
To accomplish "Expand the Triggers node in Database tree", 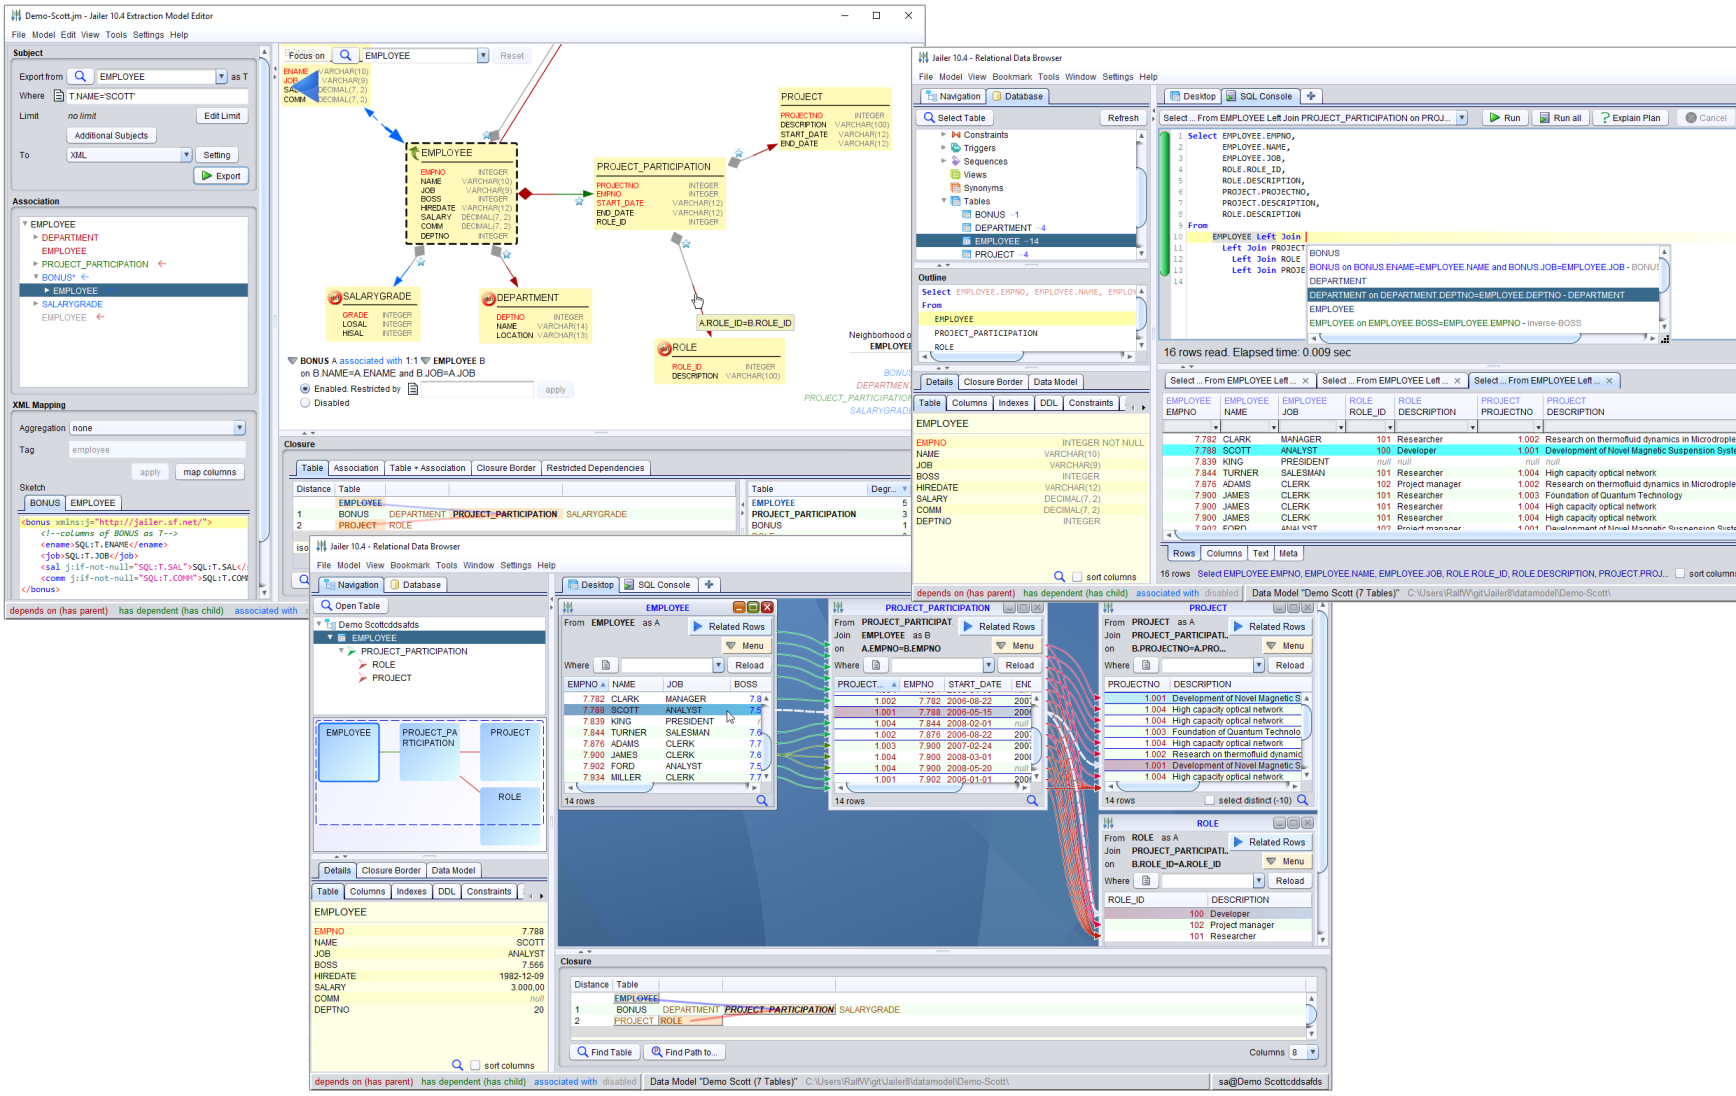I will [943, 148].
